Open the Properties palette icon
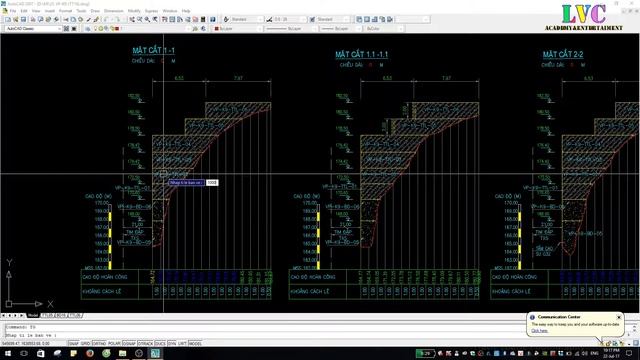 164,19
